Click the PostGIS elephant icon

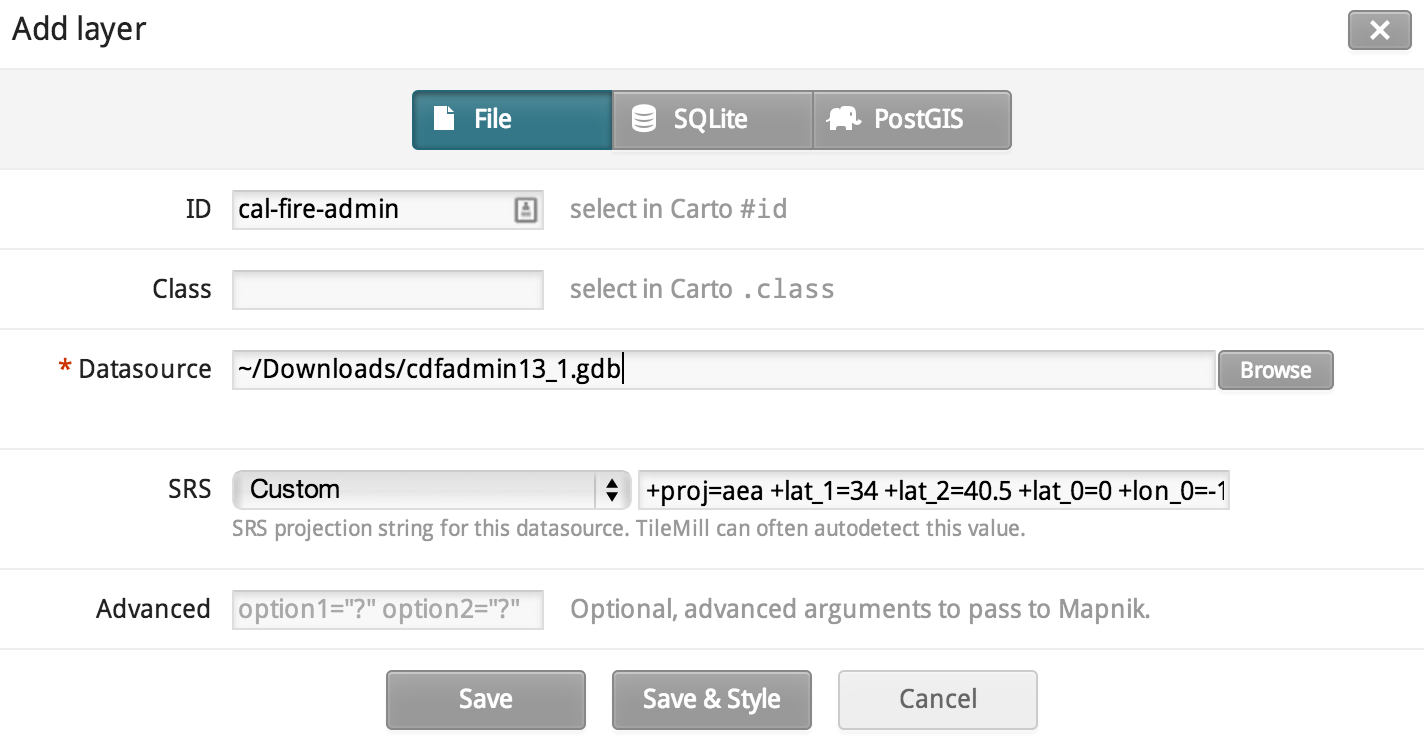pyautogui.click(x=844, y=119)
